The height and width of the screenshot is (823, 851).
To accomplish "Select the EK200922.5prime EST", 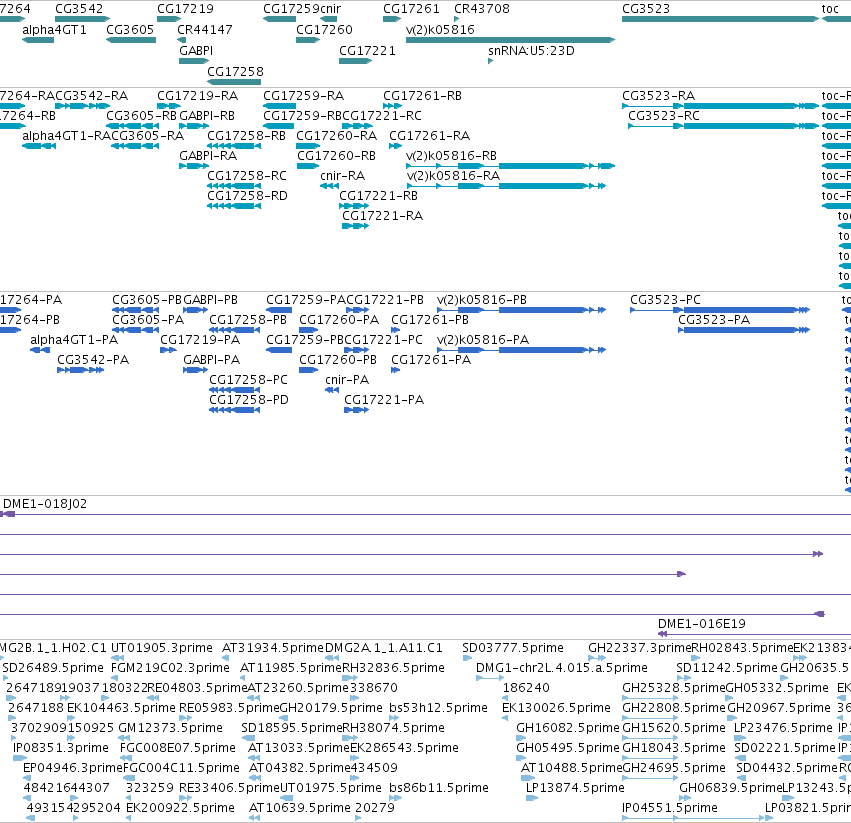I will coord(129,818).
